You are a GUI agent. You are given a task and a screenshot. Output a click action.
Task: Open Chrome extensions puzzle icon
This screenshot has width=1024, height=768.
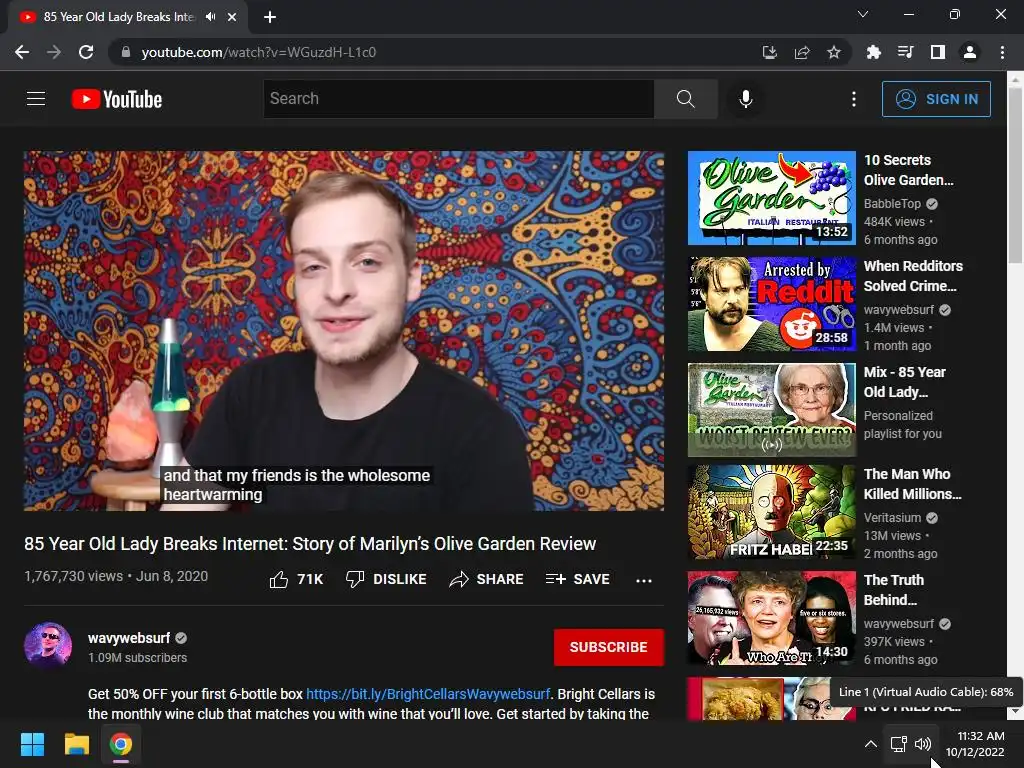coord(873,52)
